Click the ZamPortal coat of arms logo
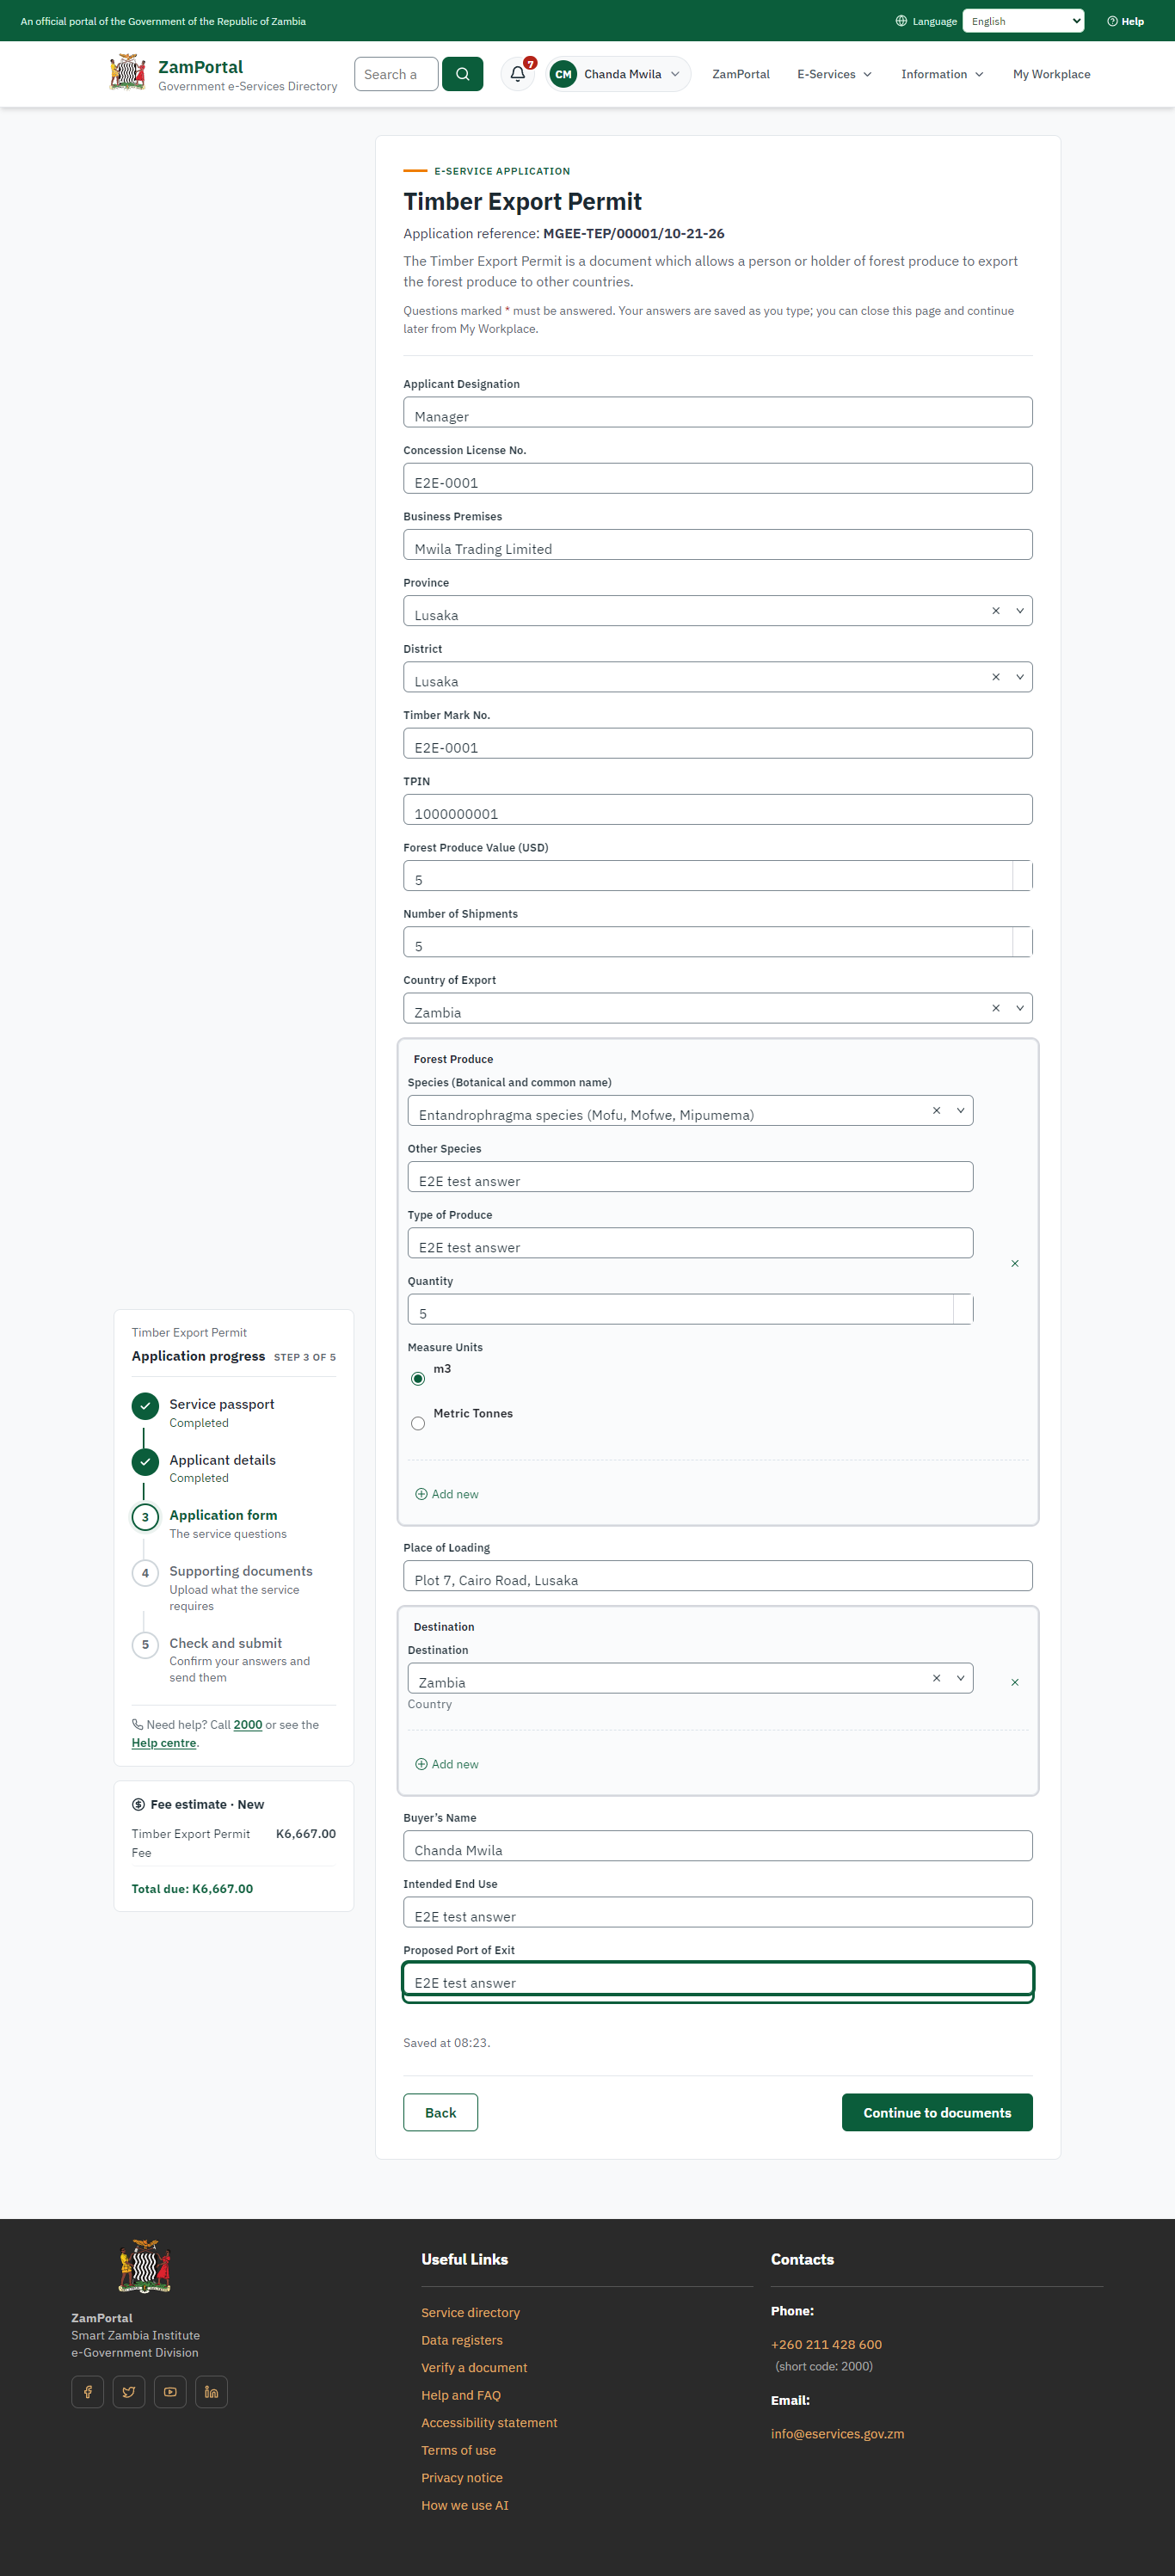Image resolution: width=1175 pixels, height=2576 pixels. pos(128,73)
